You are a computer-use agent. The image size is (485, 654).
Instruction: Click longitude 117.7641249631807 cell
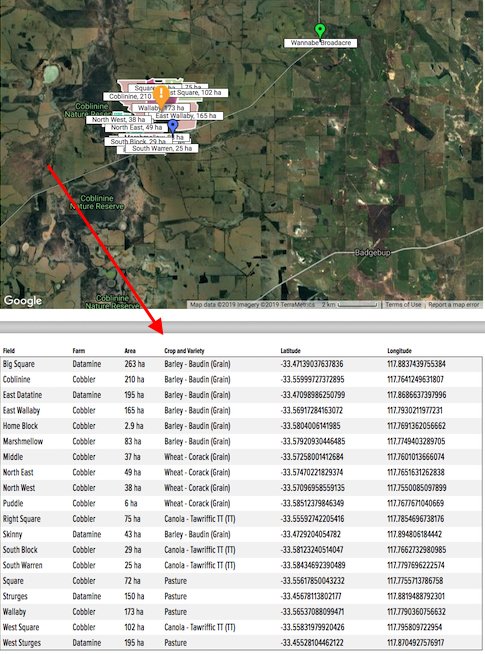click(415, 380)
